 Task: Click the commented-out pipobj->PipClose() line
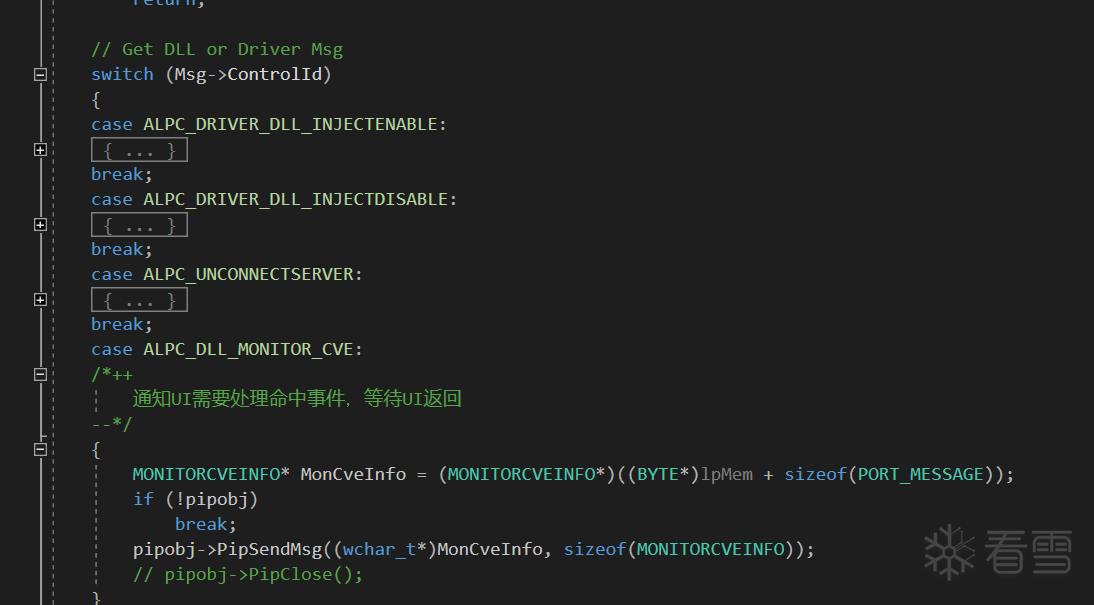(x=248, y=574)
